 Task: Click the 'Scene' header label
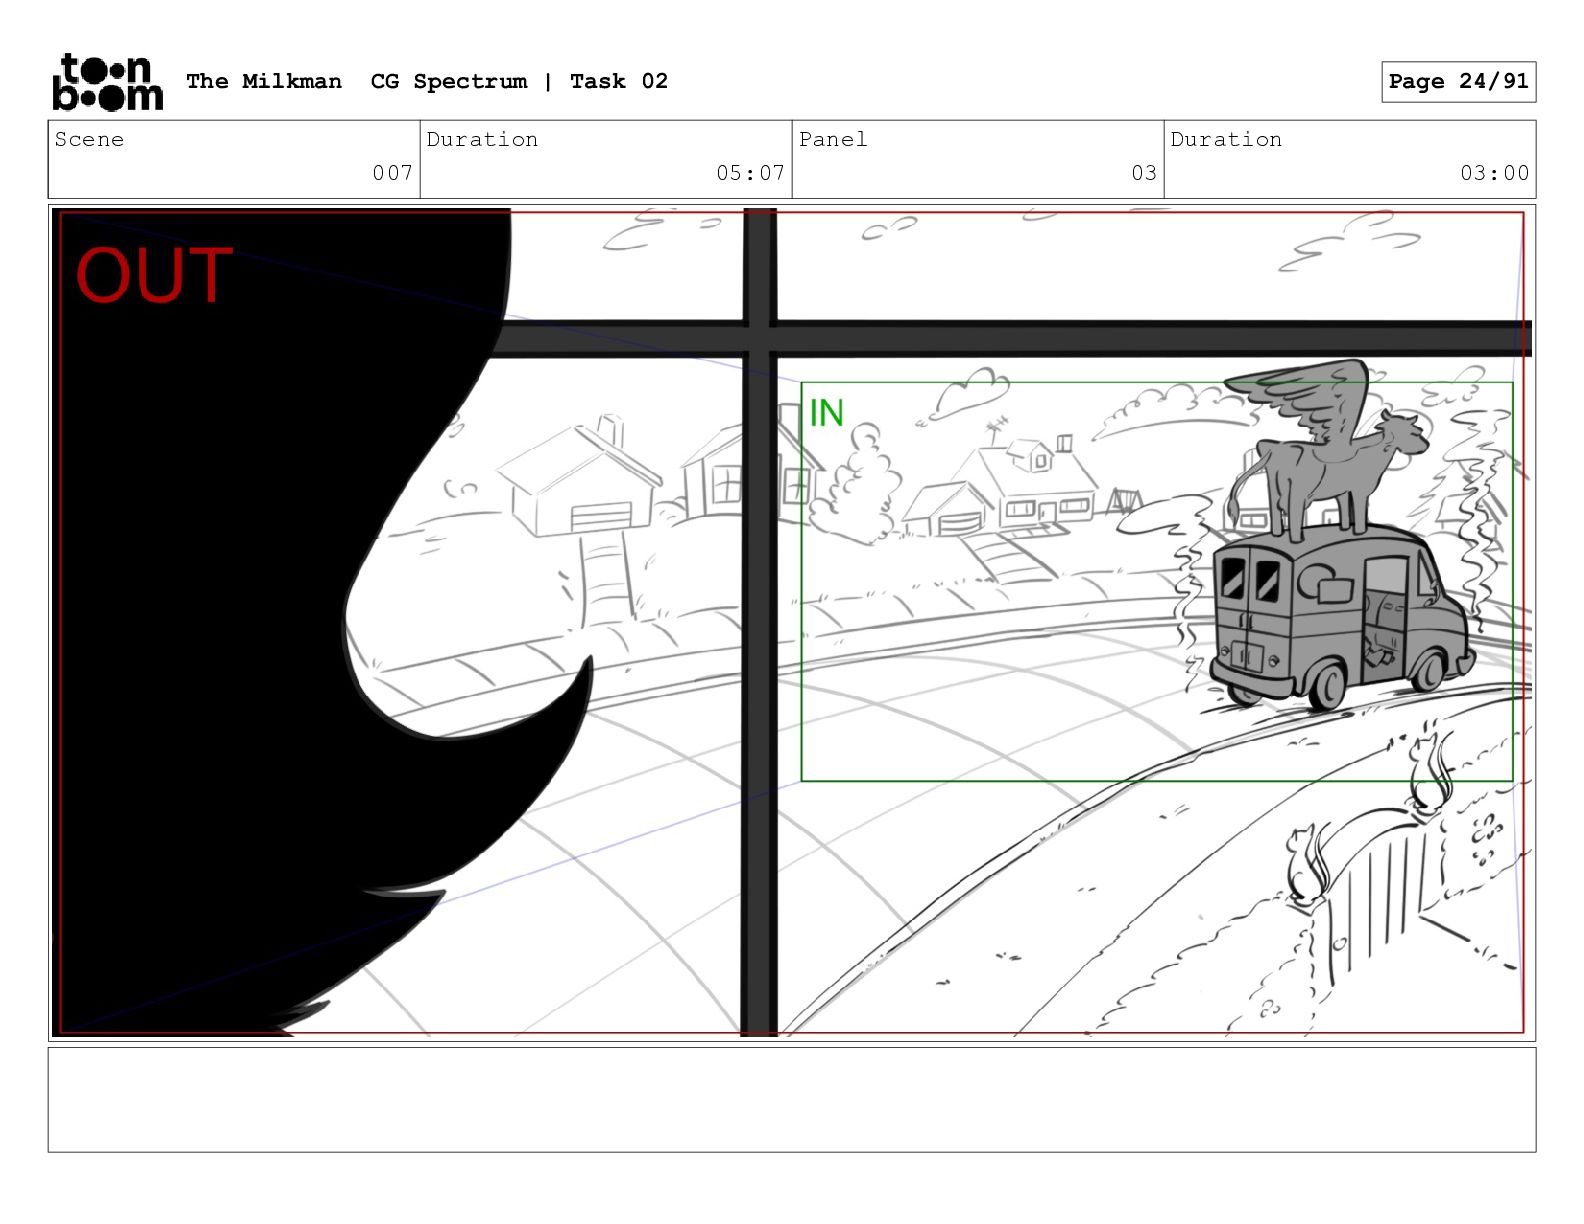tap(89, 139)
